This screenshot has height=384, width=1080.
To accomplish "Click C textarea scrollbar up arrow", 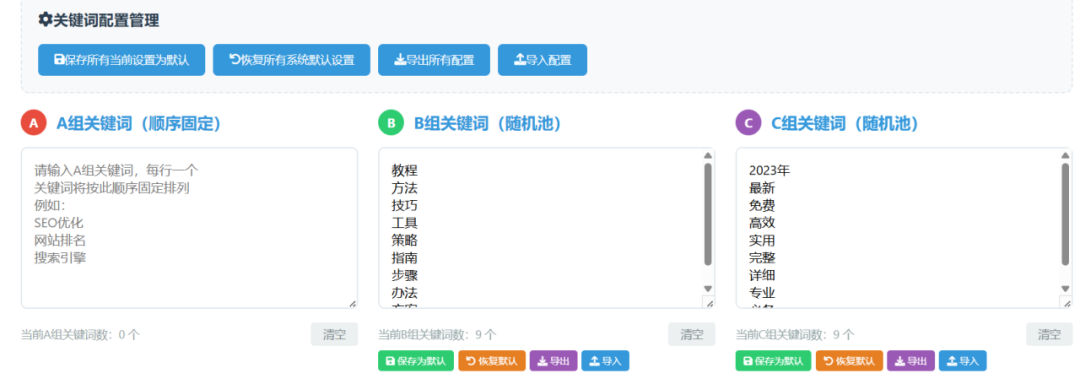I will (1066, 155).
